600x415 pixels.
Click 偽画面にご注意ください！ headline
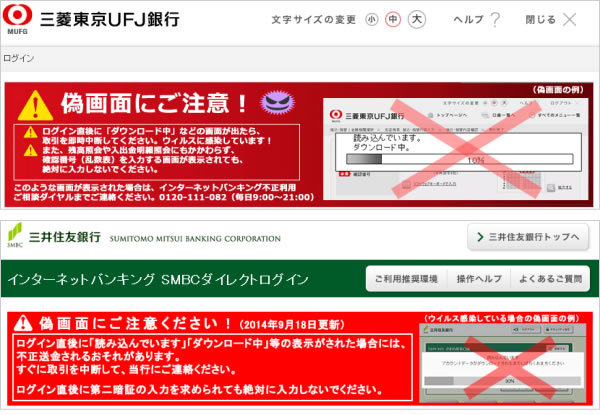[x=135, y=324]
